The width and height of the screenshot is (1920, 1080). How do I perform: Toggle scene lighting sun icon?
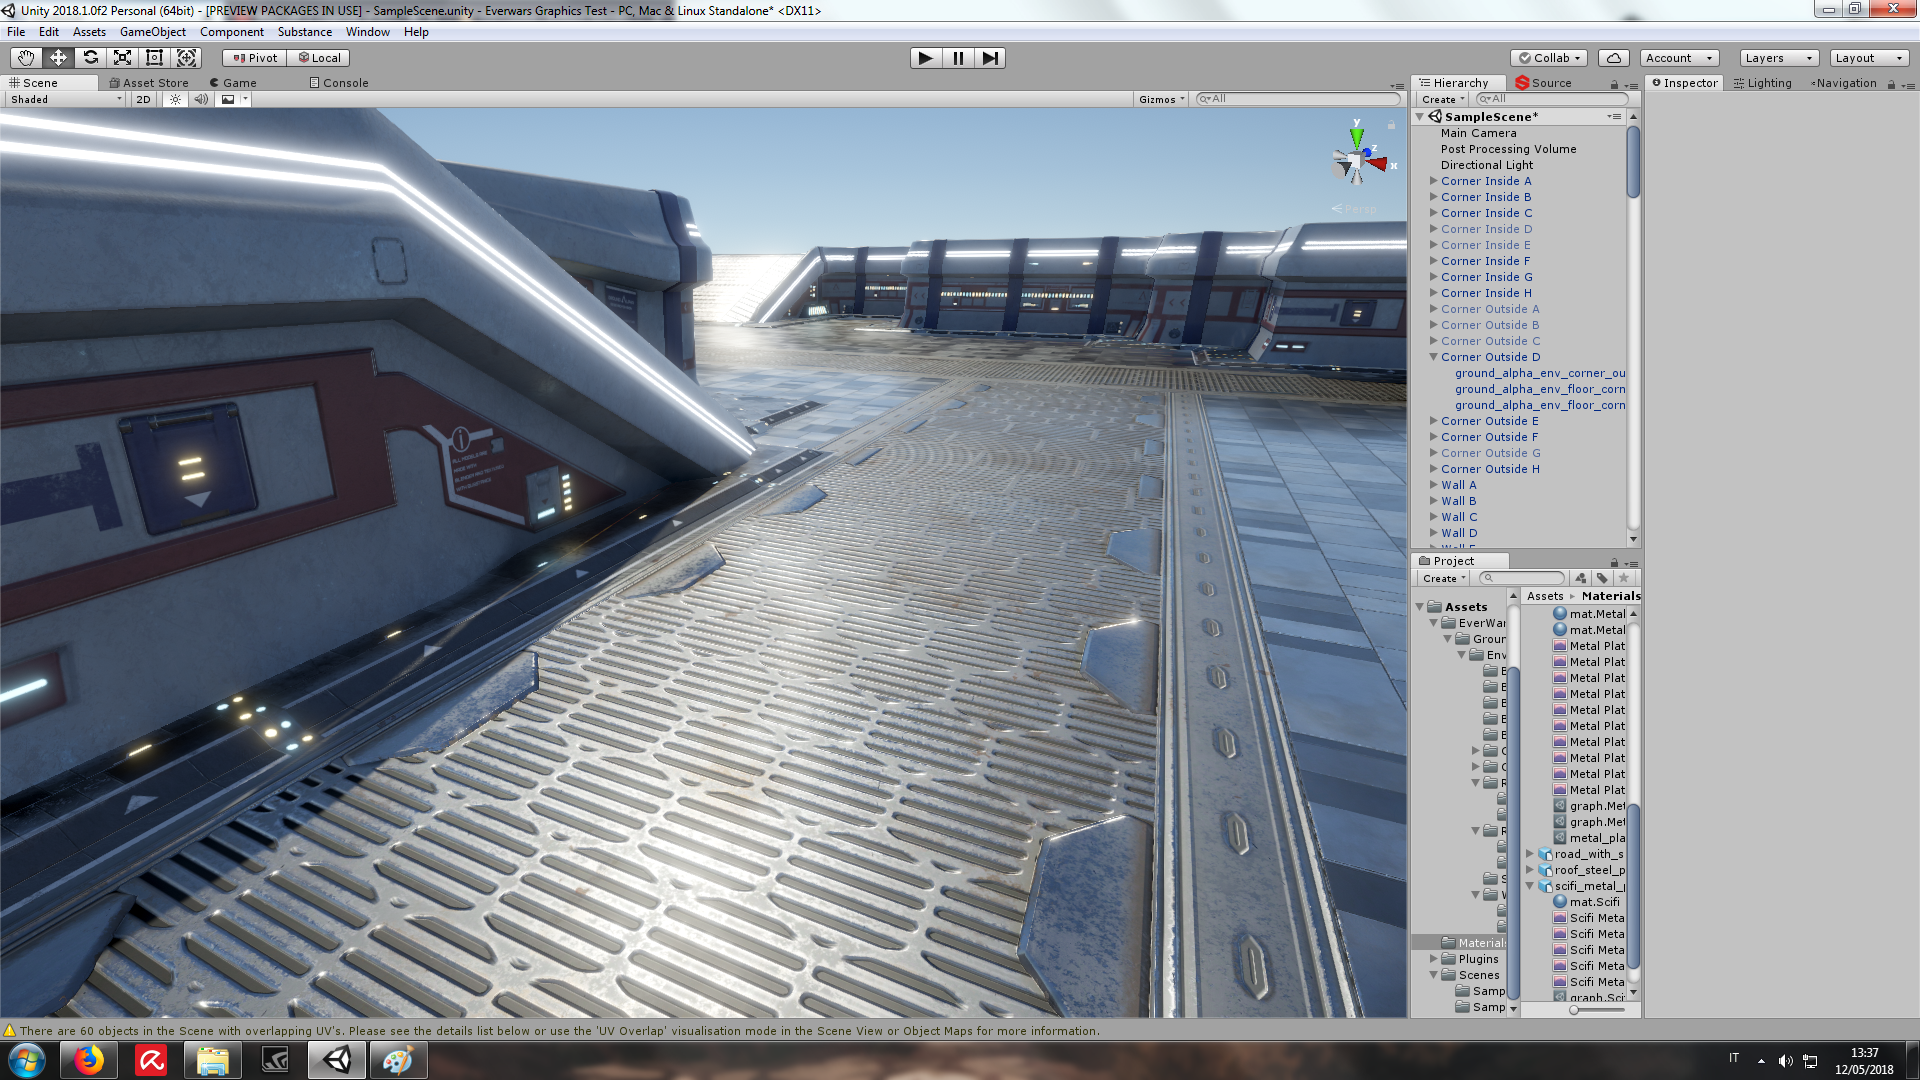click(x=175, y=99)
